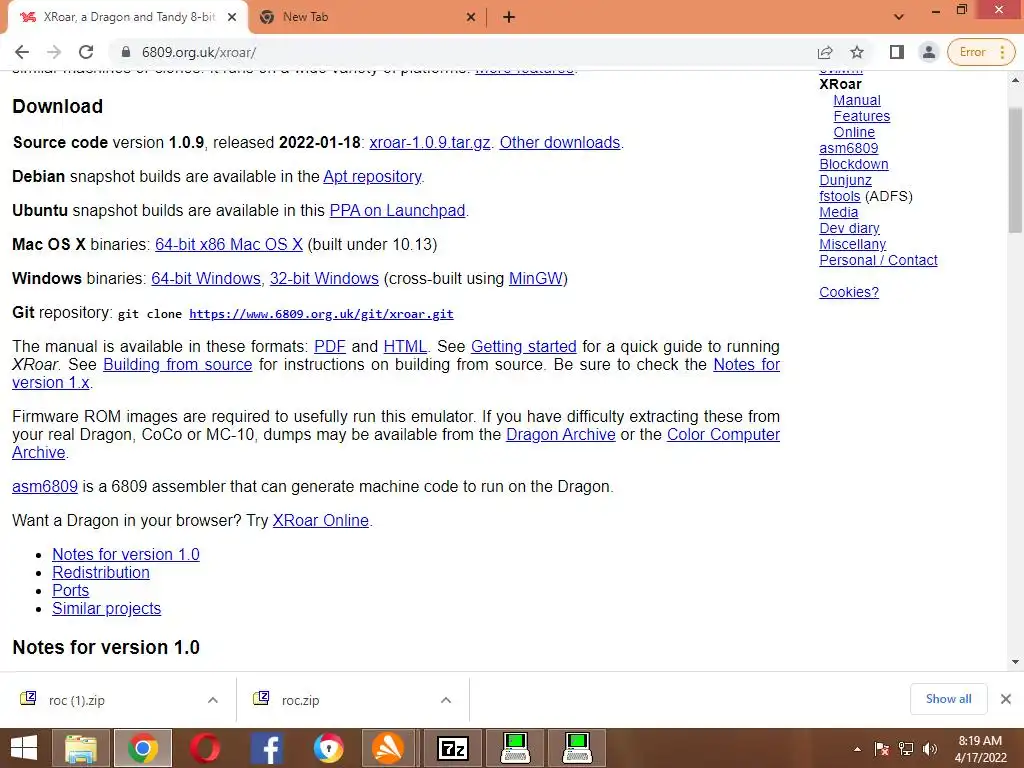1024x768 pixels.
Task: Launch Opera from the taskbar
Action: pyautogui.click(x=205, y=748)
